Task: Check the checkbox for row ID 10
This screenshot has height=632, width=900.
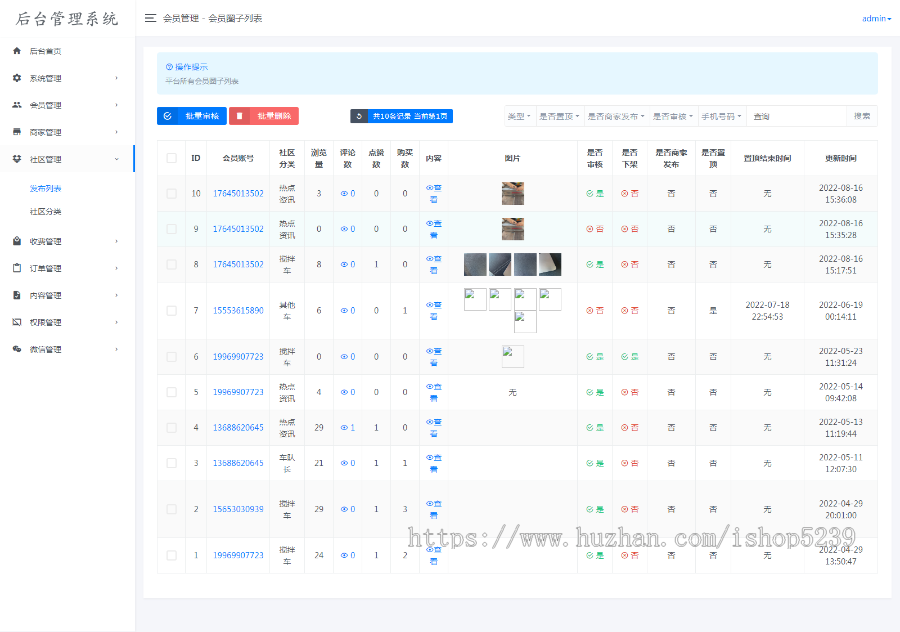Action: pyautogui.click(x=171, y=193)
